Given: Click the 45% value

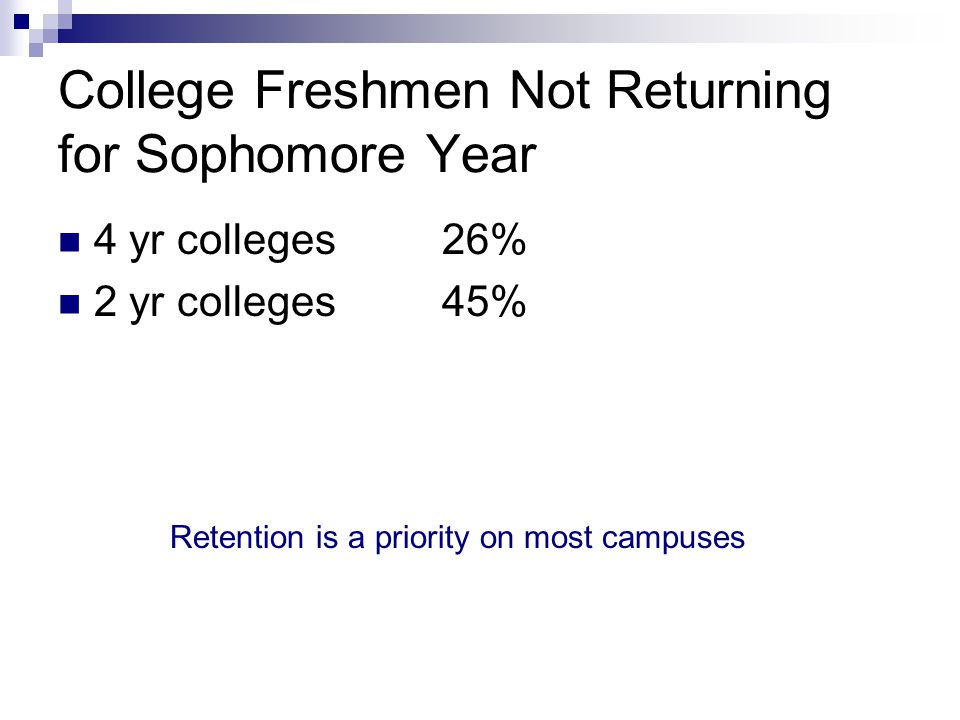Looking at the screenshot, I should (484, 301).
